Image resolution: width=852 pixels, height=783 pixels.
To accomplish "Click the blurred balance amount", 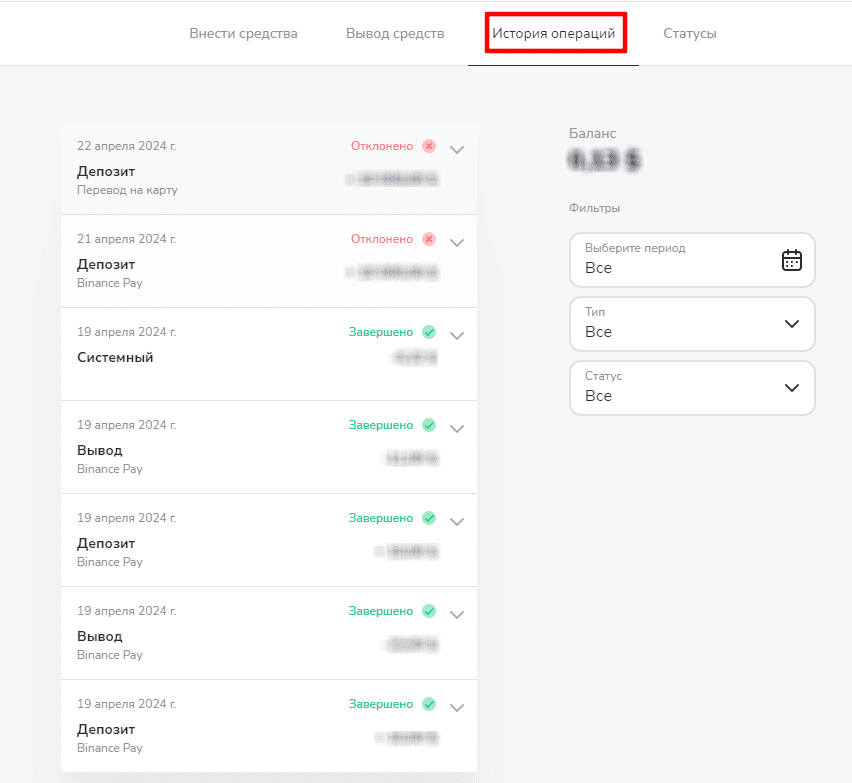I will point(604,160).
